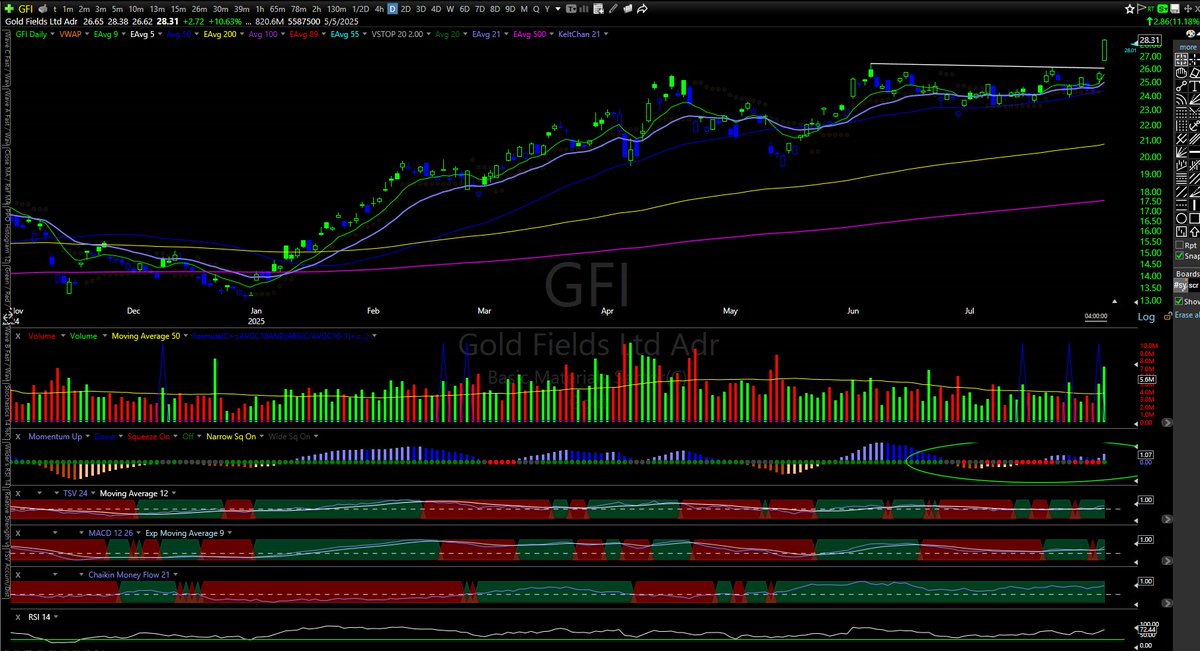
Task: Click the green plus add-symbol icon
Action: 9,8
